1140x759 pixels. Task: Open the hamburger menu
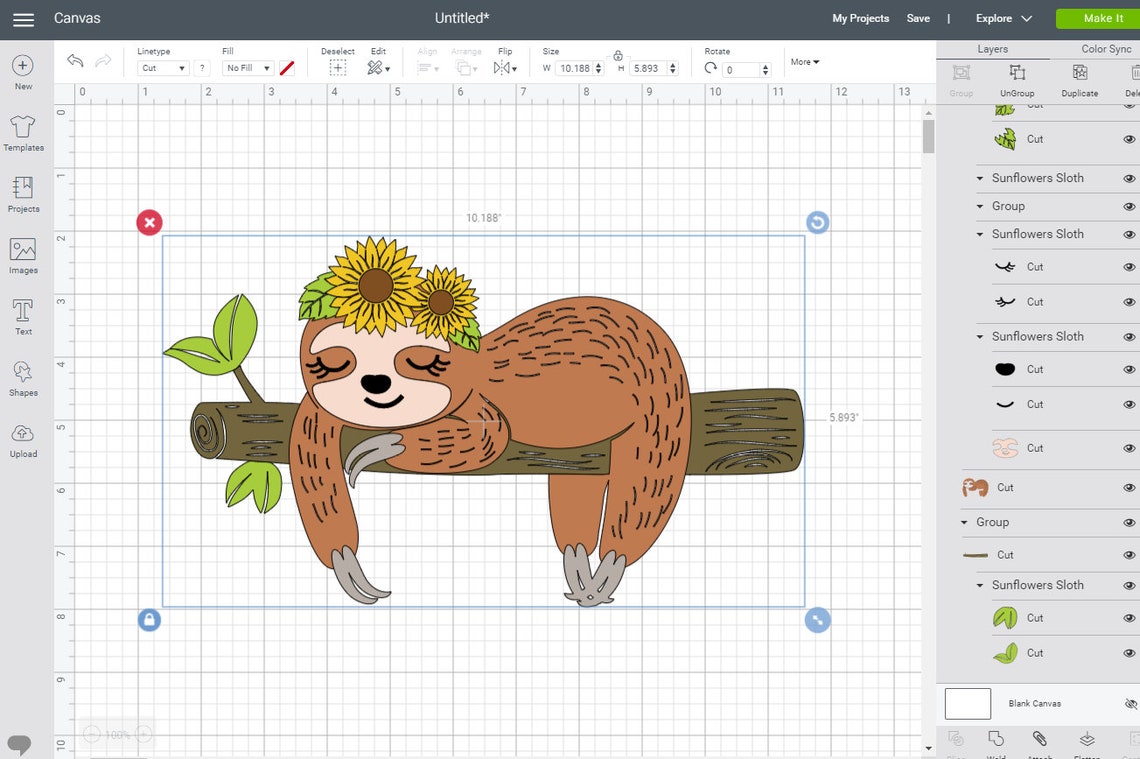click(23, 17)
